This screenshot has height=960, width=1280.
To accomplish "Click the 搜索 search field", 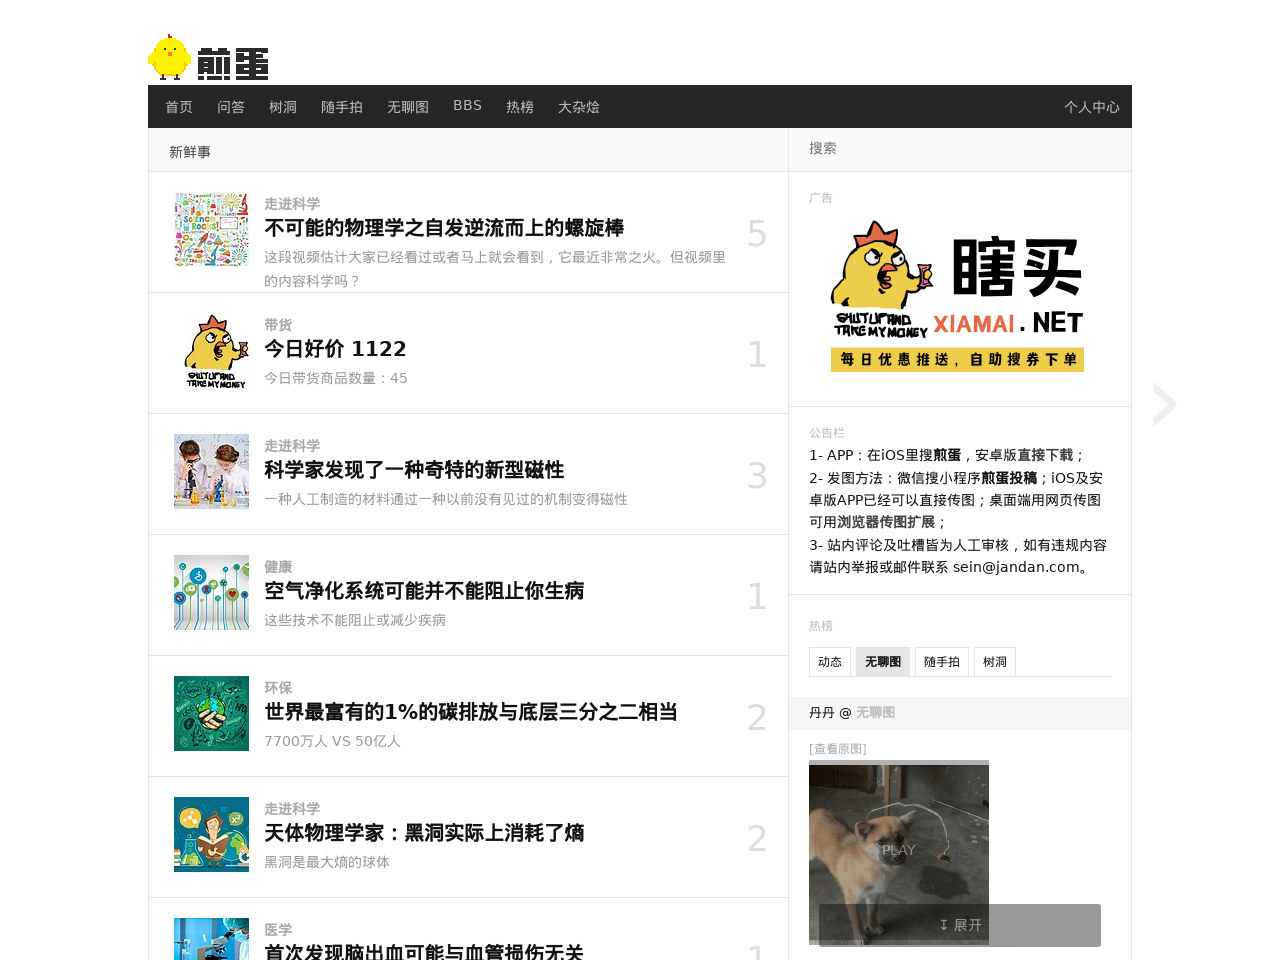I will pyautogui.click(x=958, y=149).
